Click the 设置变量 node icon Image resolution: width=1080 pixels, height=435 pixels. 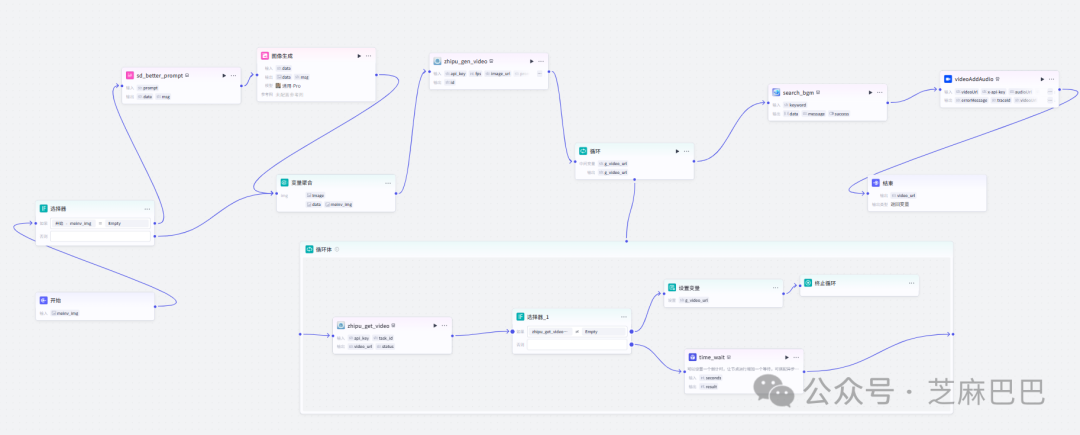pos(672,287)
